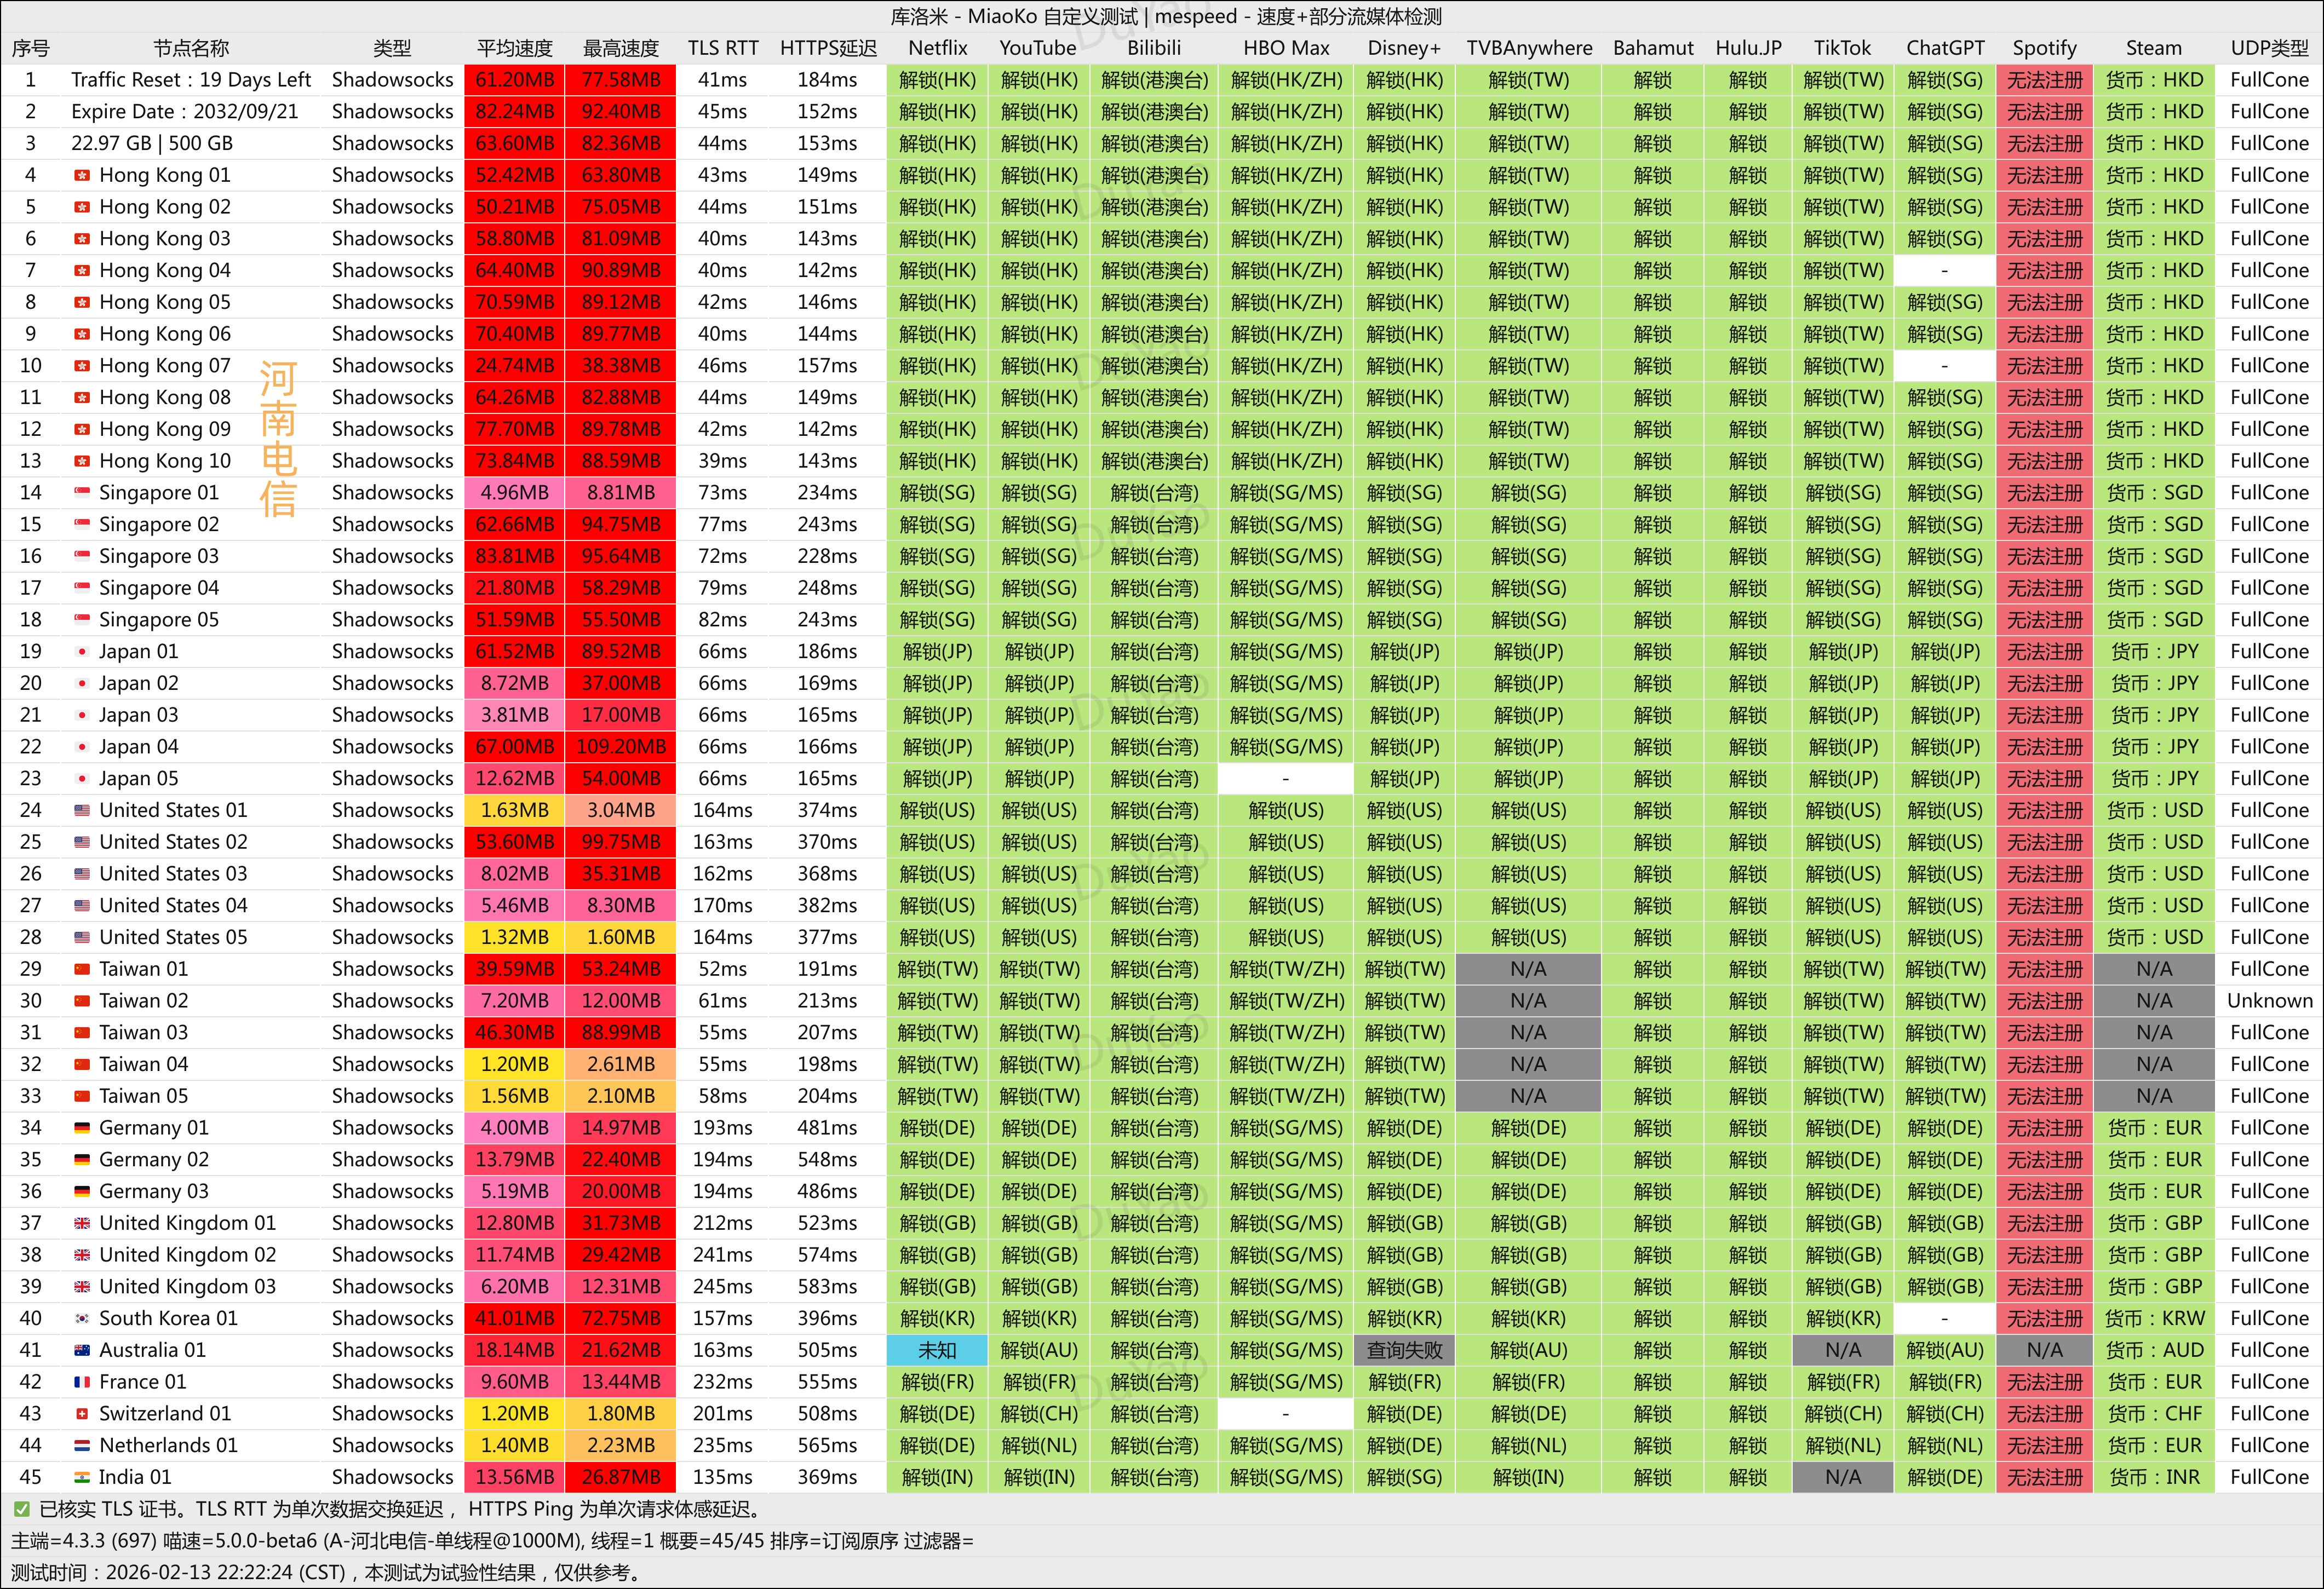Click the blue 未知 Netflix cell for Australia 01
2324x1589 pixels.
937,1350
